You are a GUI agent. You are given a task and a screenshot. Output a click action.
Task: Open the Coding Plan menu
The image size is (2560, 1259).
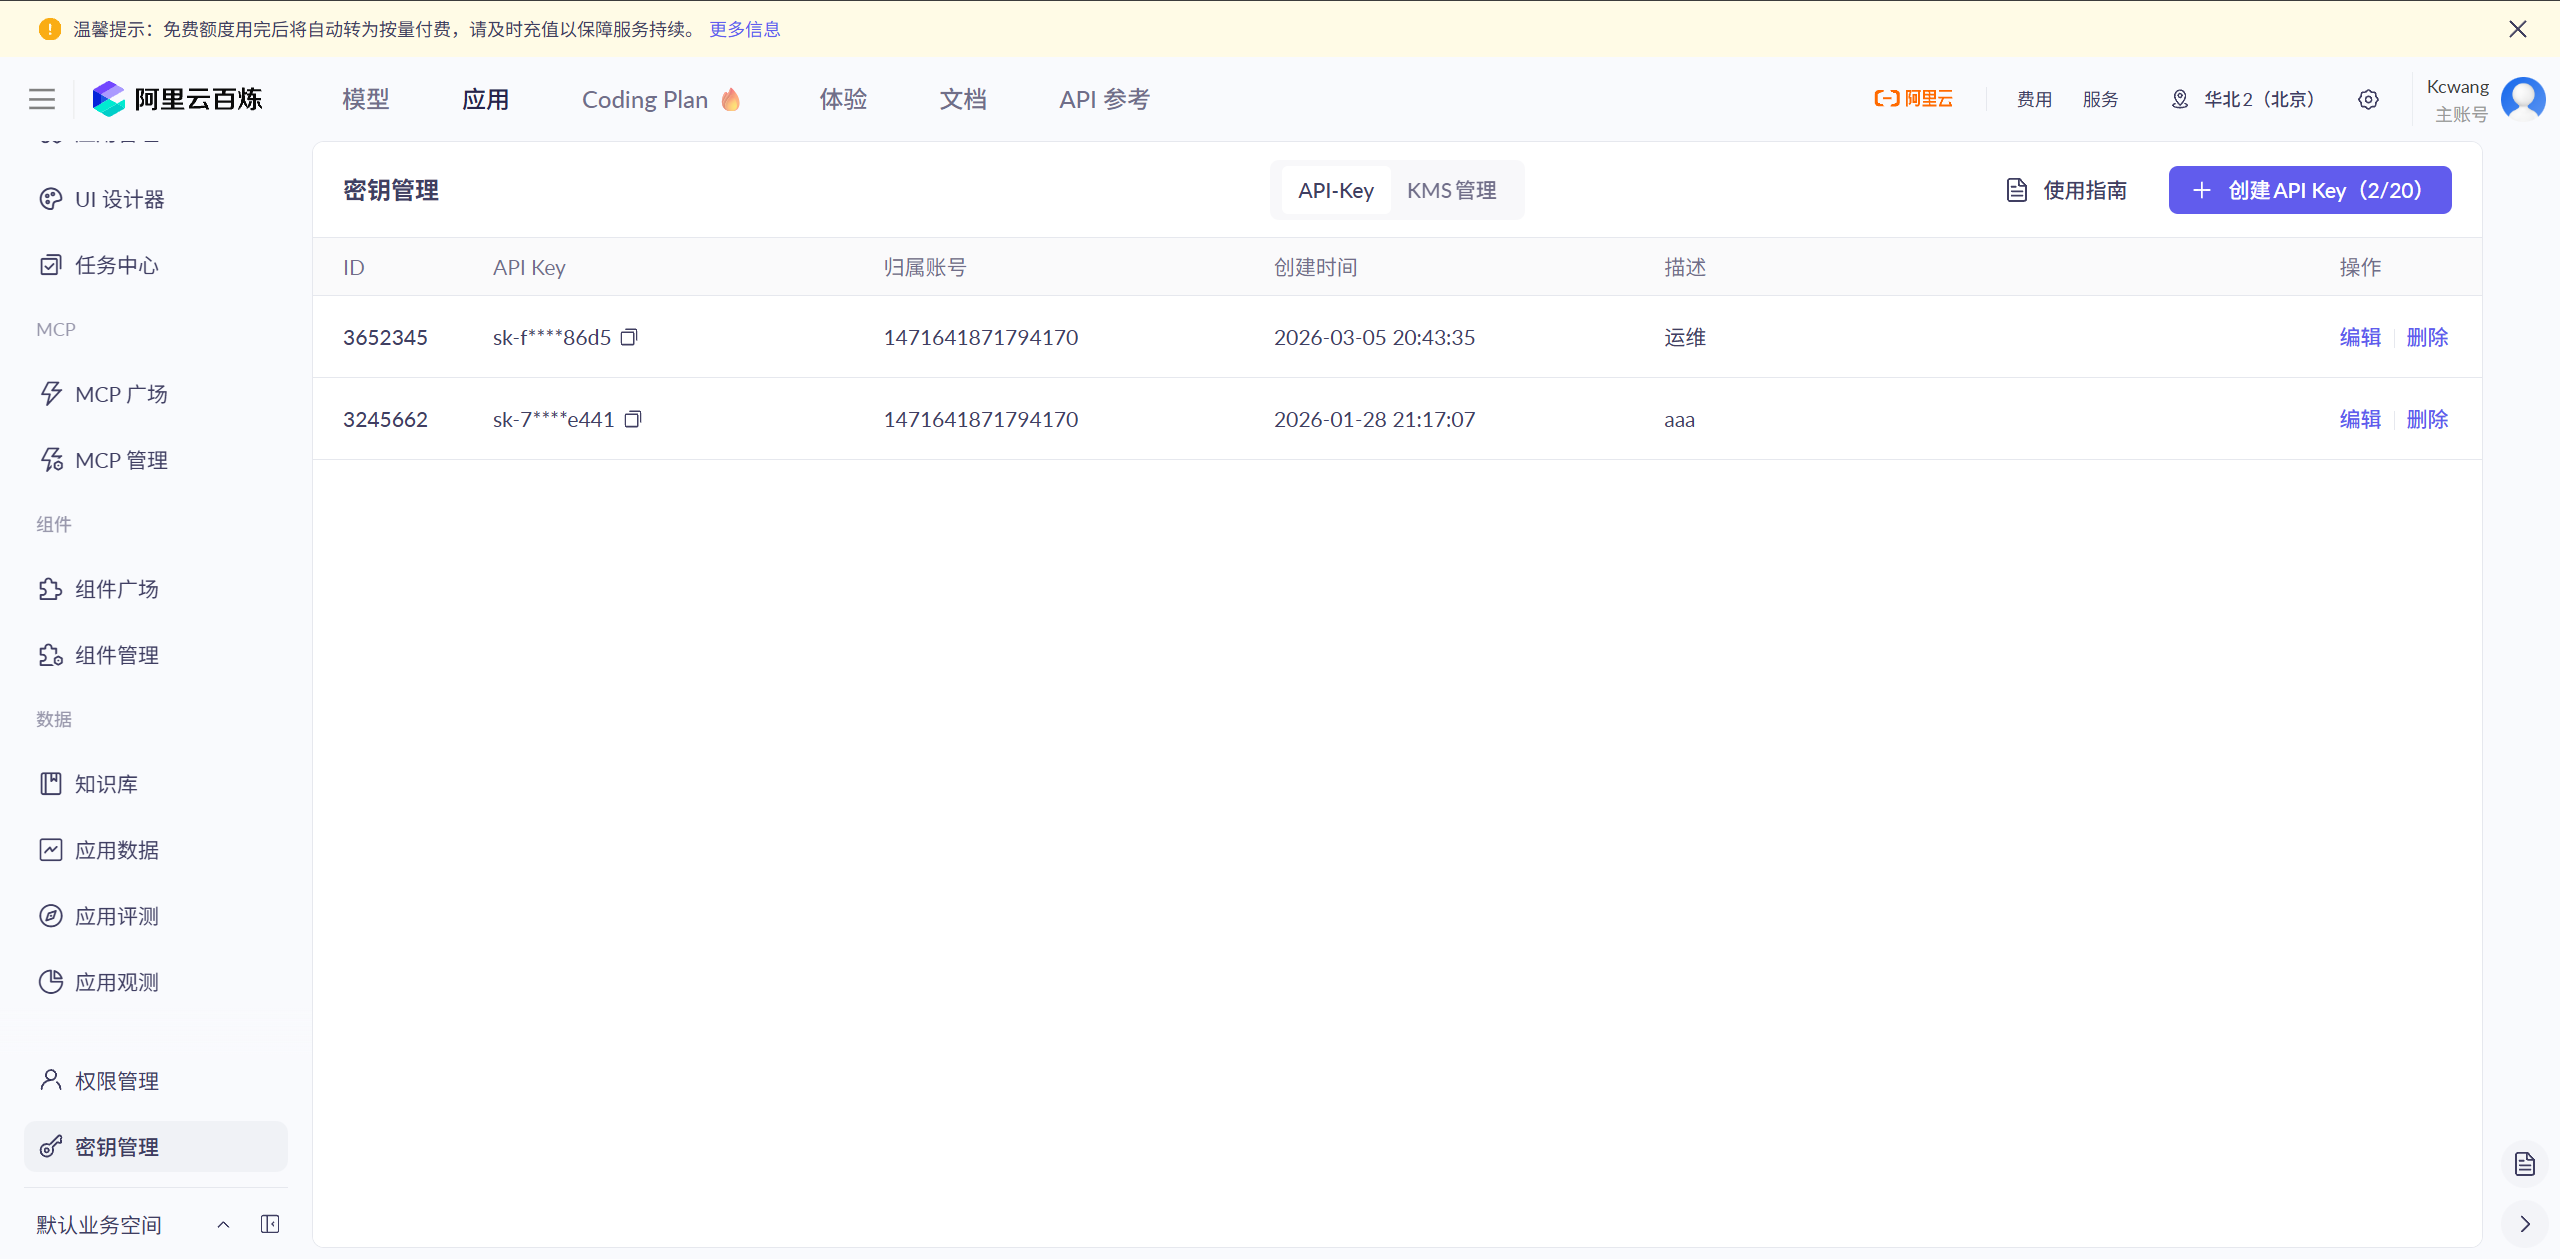(661, 99)
